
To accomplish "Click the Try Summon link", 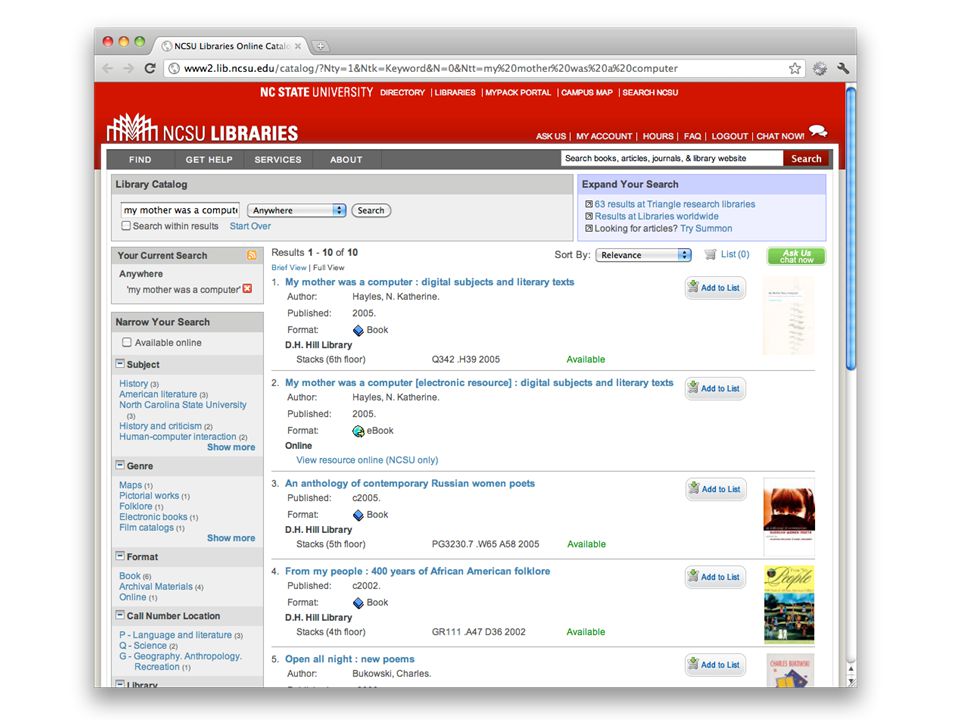I will coord(706,228).
